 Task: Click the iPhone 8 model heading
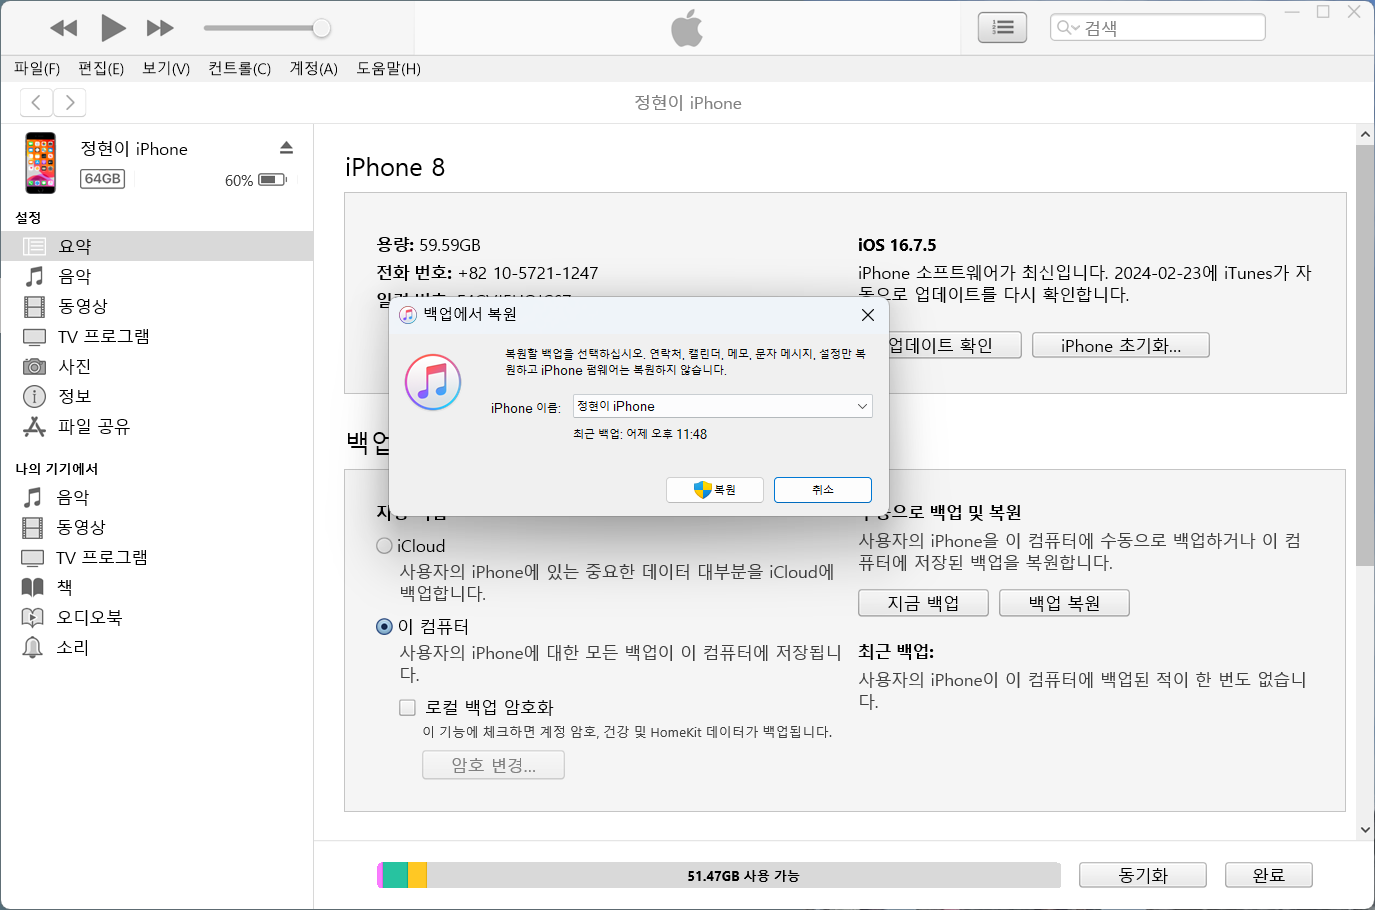tap(395, 167)
